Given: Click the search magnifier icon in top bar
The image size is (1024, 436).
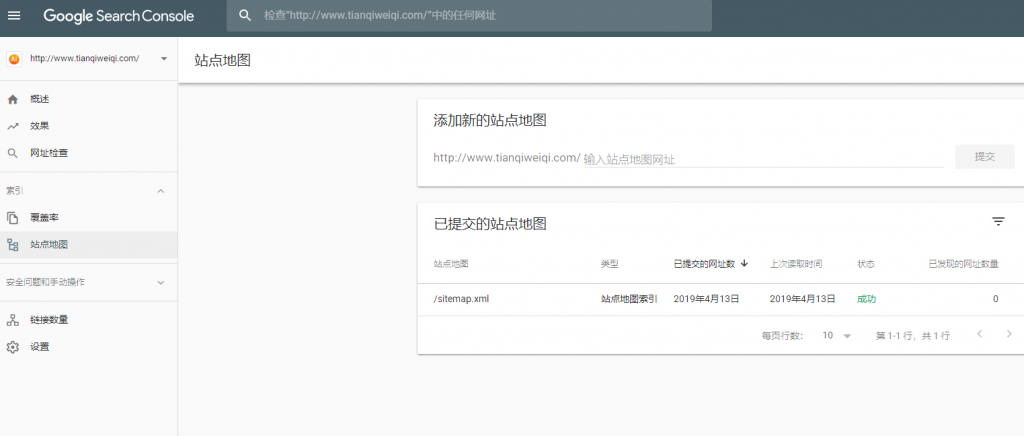Looking at the screenshot, I should (x=245, y=16).
